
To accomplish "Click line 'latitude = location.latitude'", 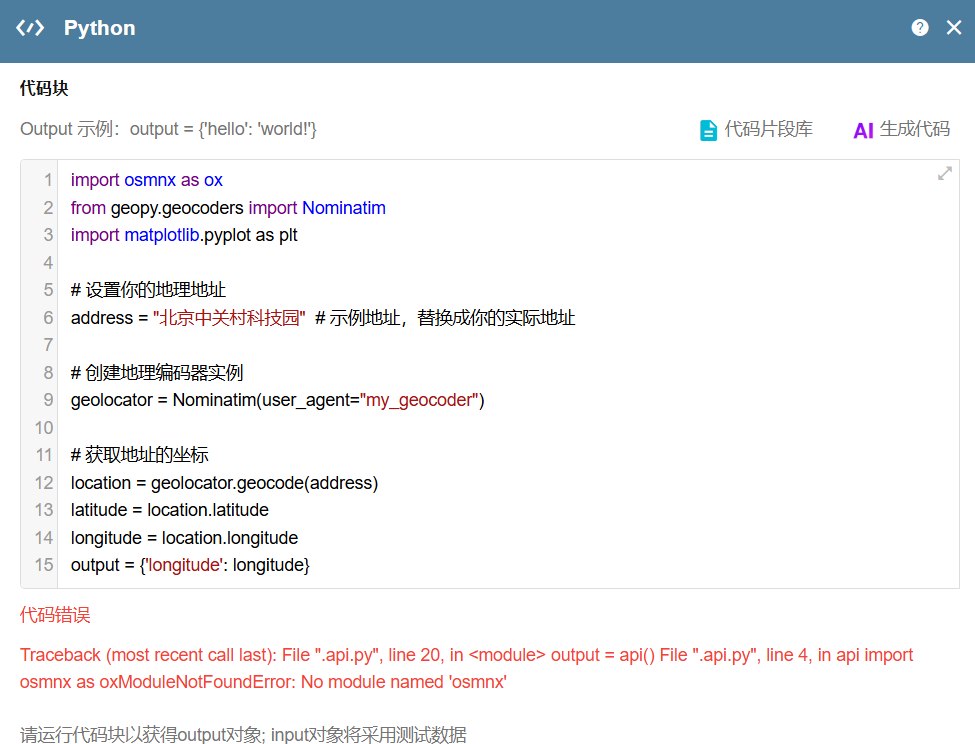I will tap(170, 510).
